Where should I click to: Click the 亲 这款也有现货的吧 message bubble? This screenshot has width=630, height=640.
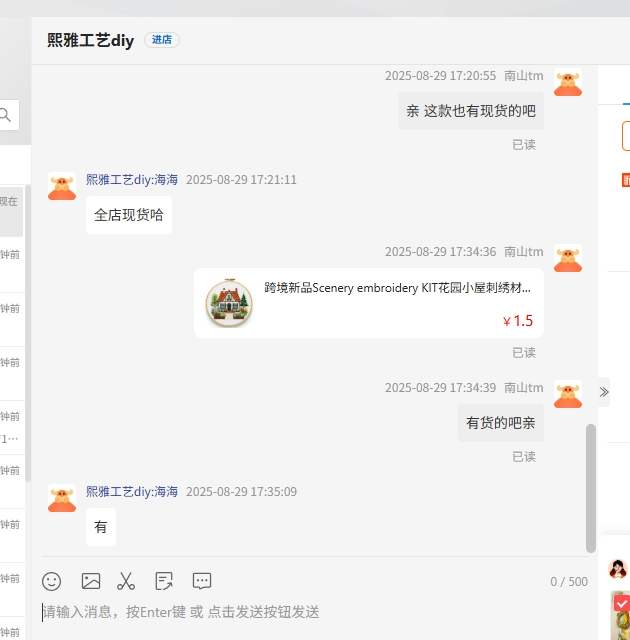click(x=471, y=111)
